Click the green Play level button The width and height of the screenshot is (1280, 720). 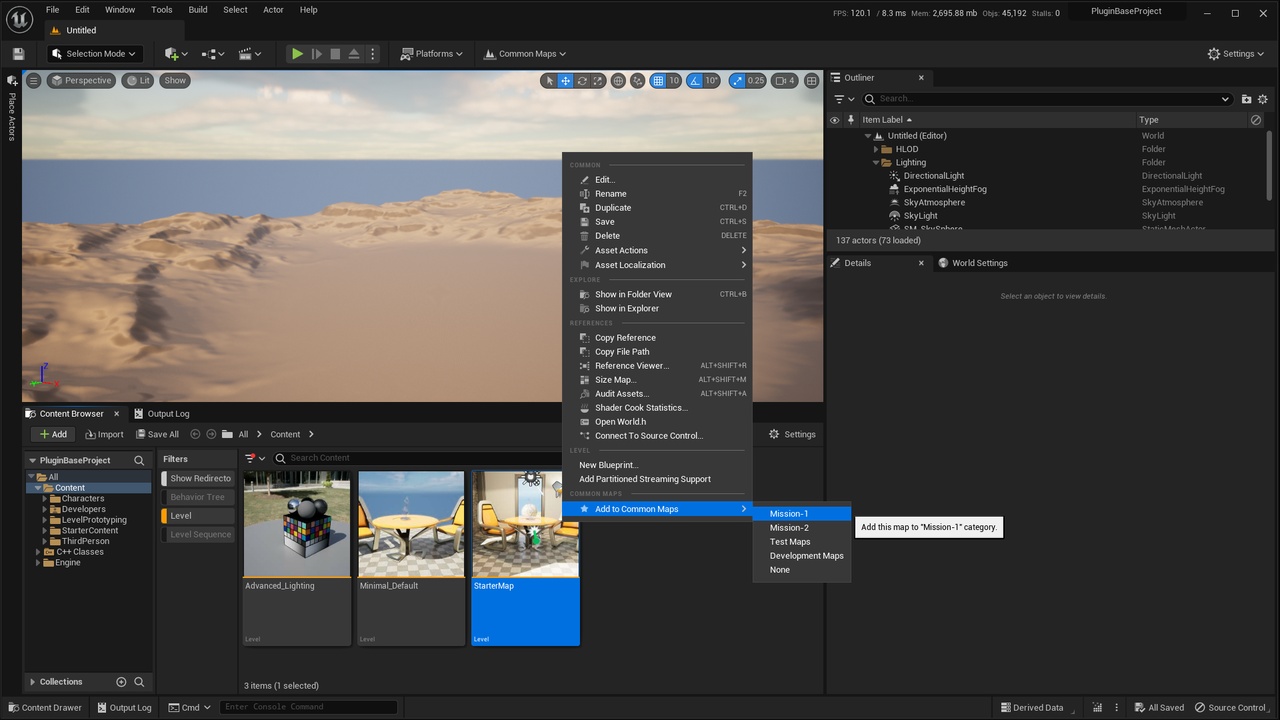[x=297, y=54]
